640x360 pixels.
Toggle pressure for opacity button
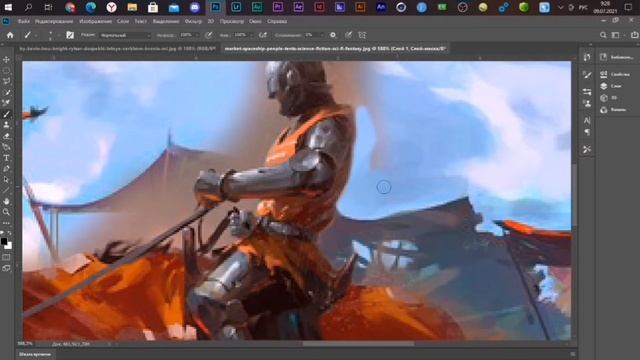tap(209, 35)
